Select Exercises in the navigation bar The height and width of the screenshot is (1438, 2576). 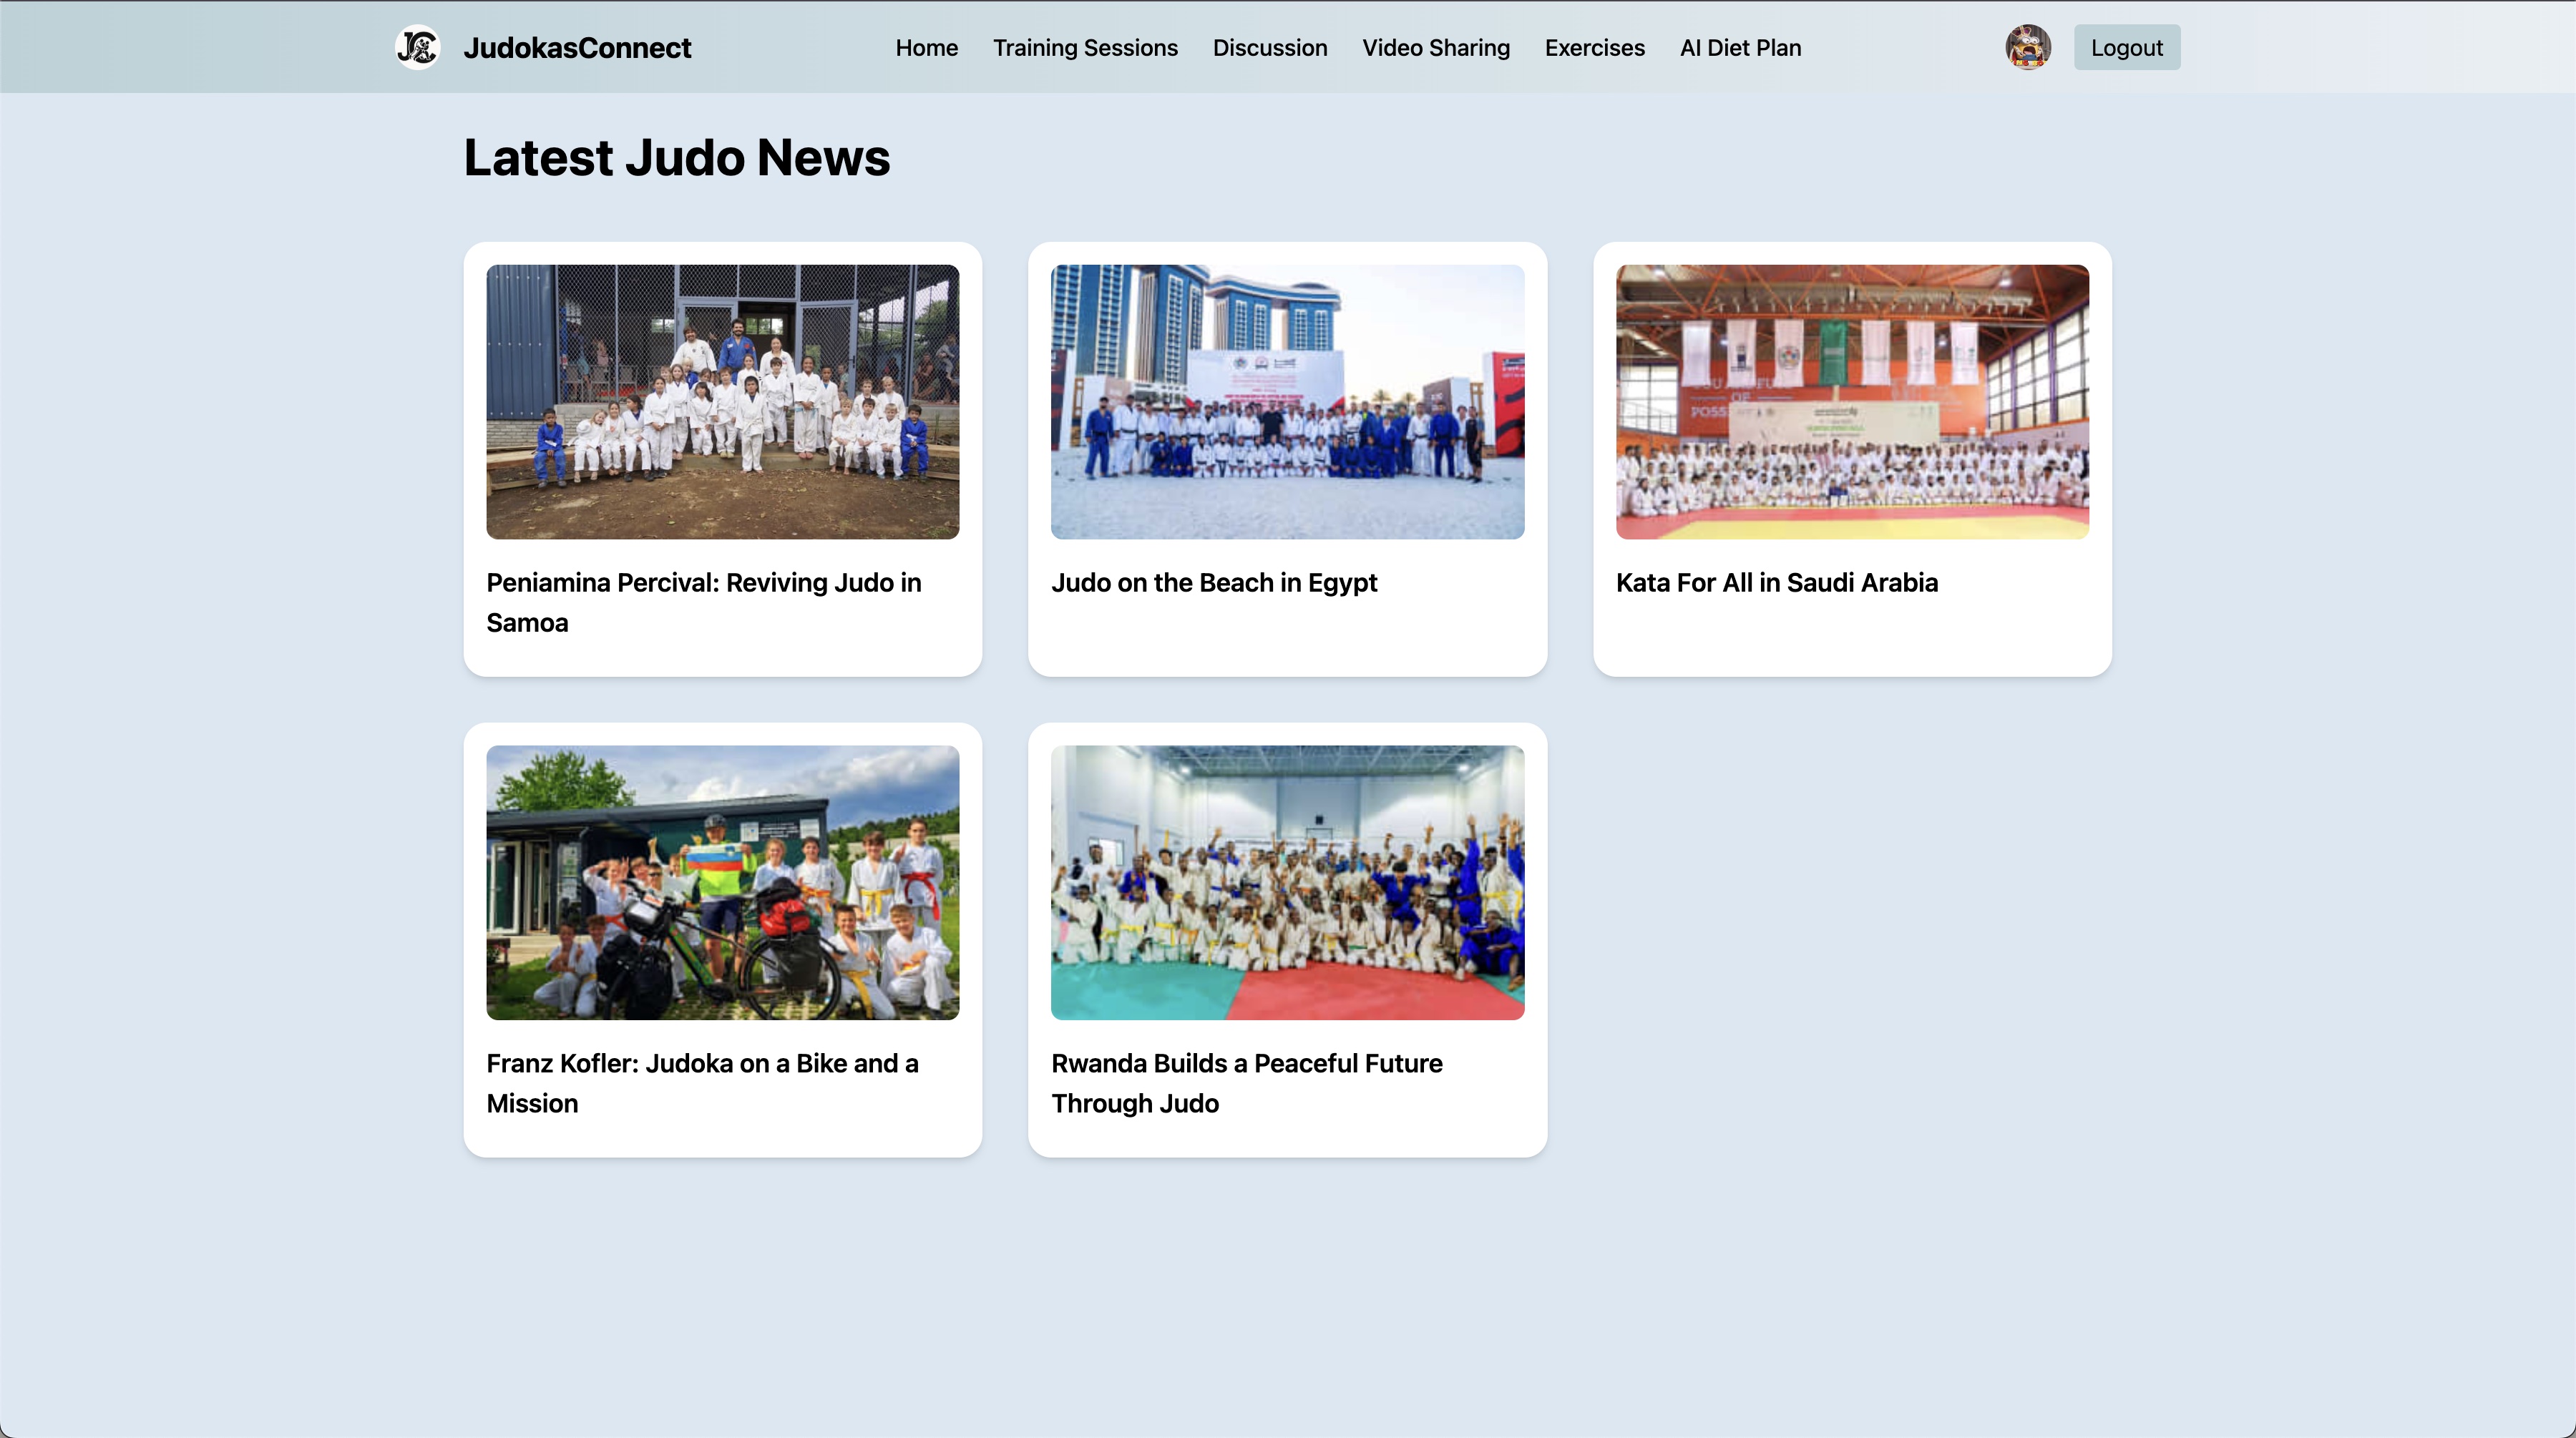(x=1594, y=47)
